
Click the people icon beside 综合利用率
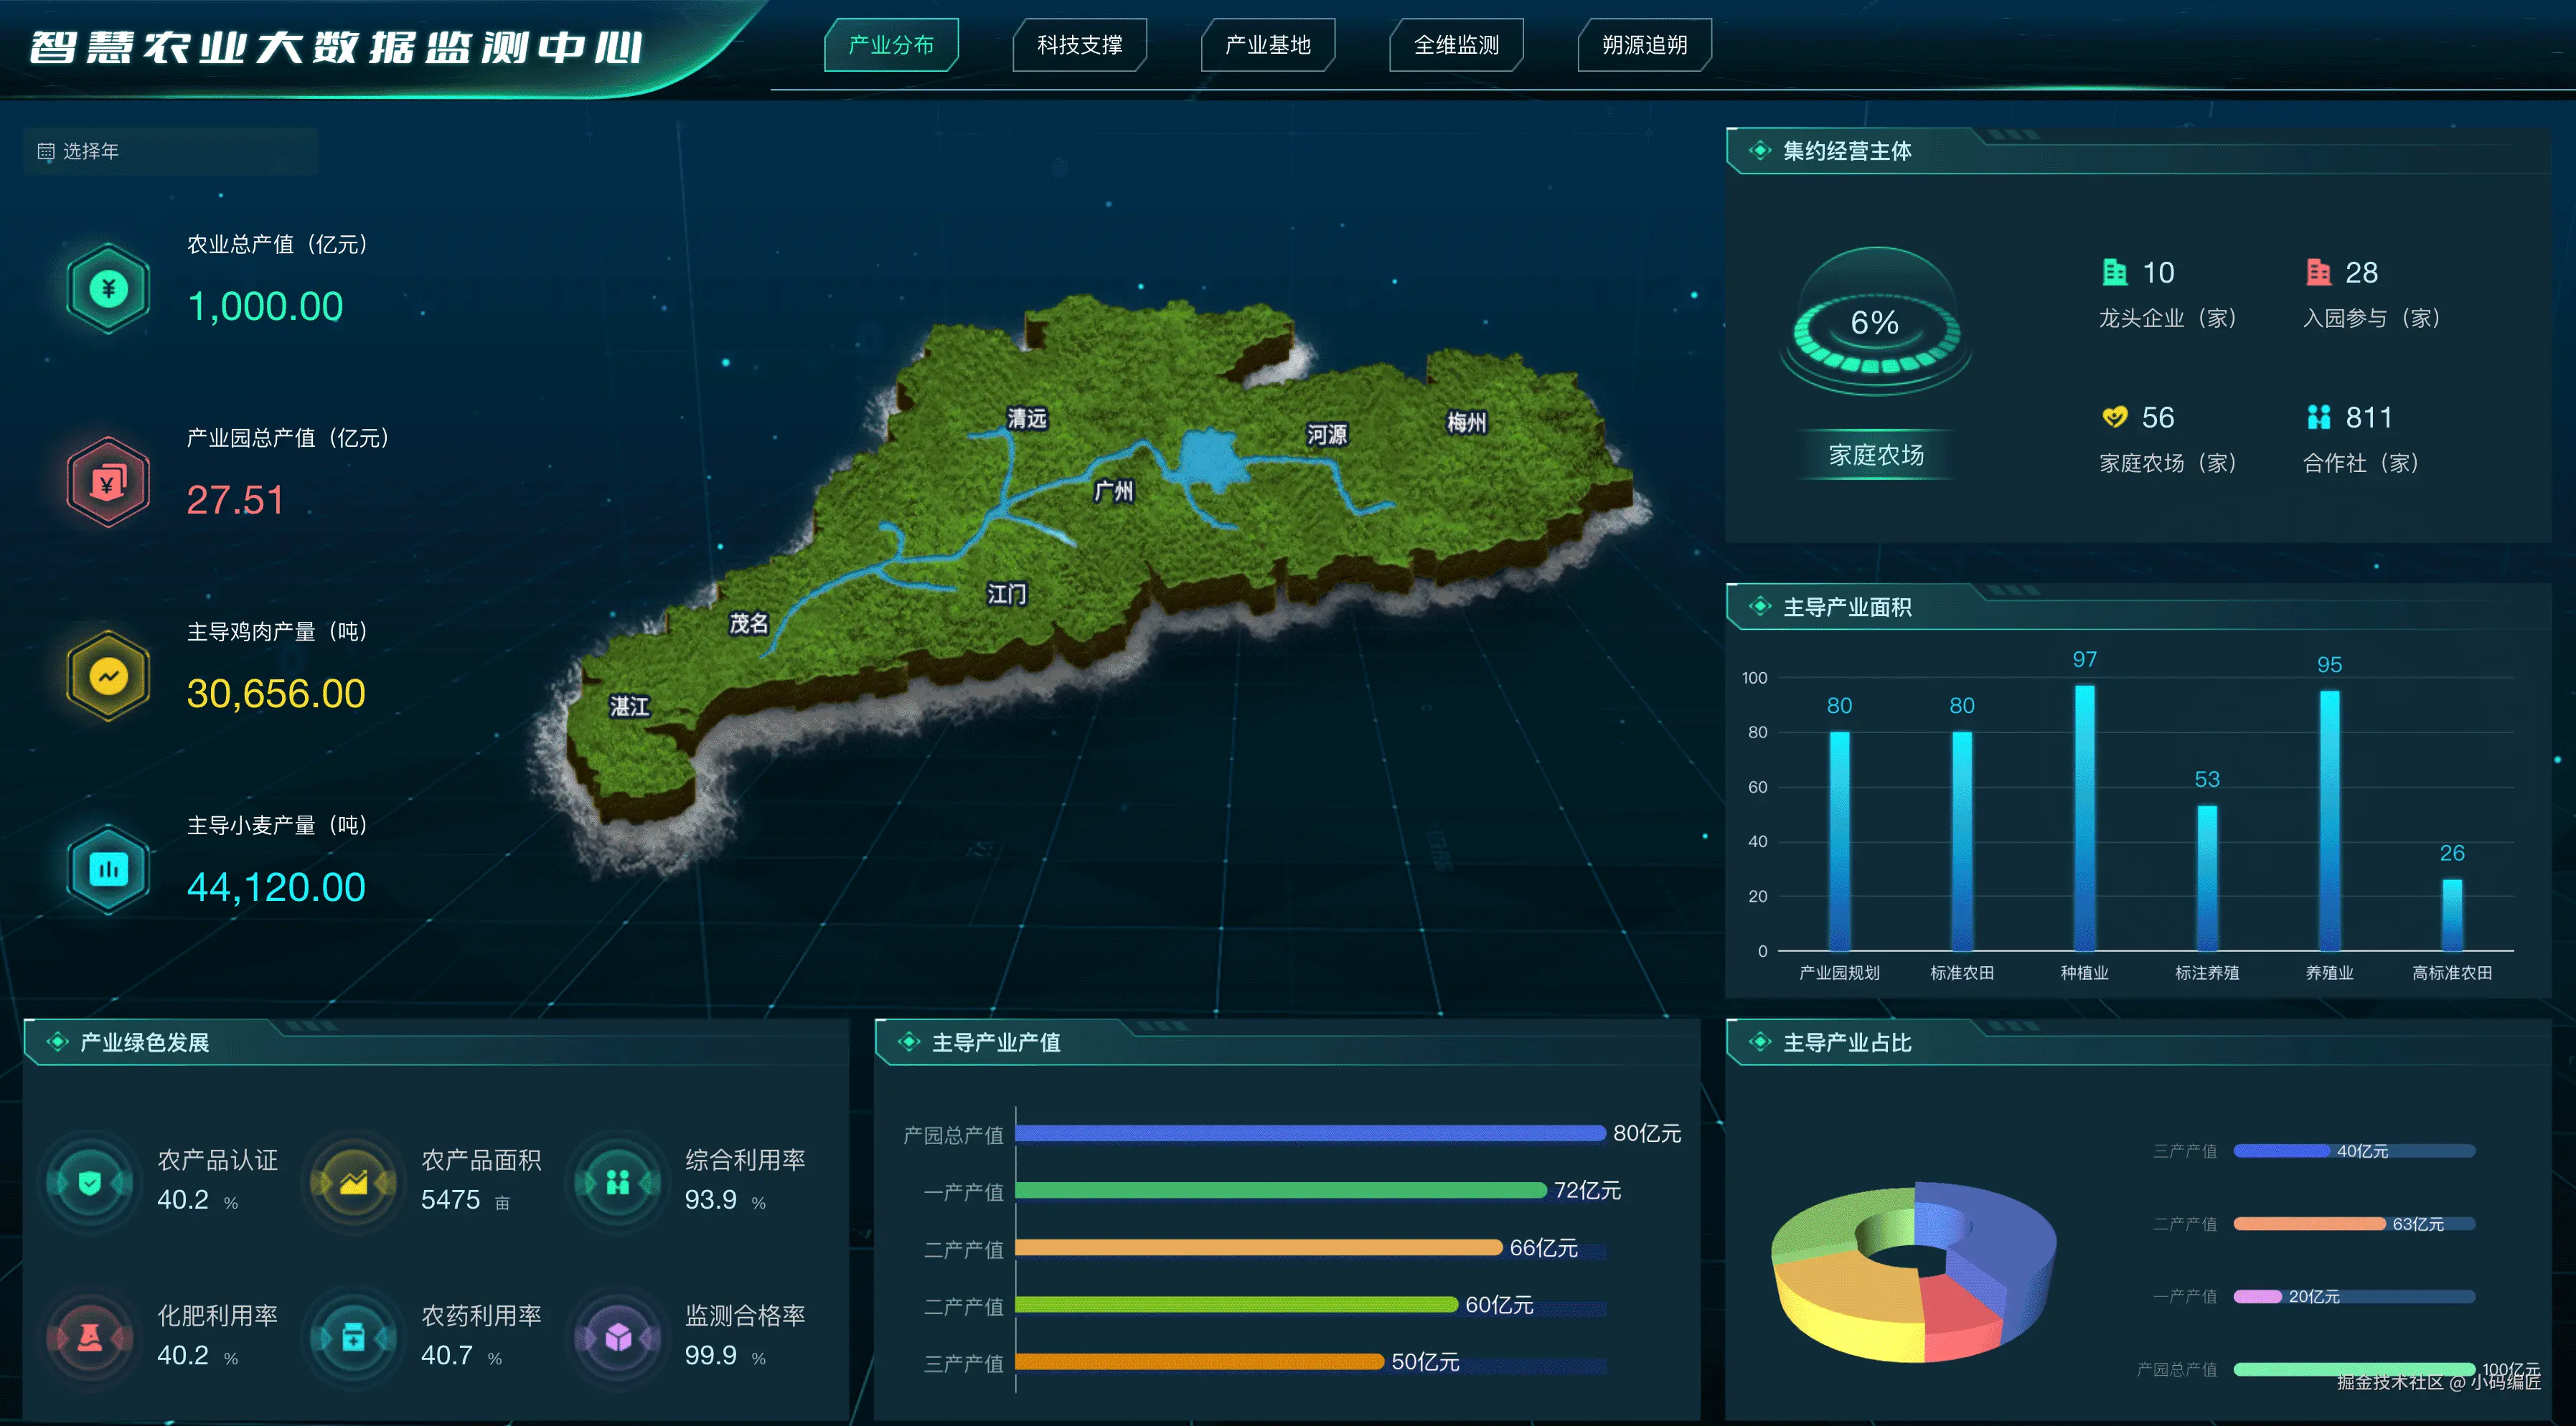click(618, 1183)
